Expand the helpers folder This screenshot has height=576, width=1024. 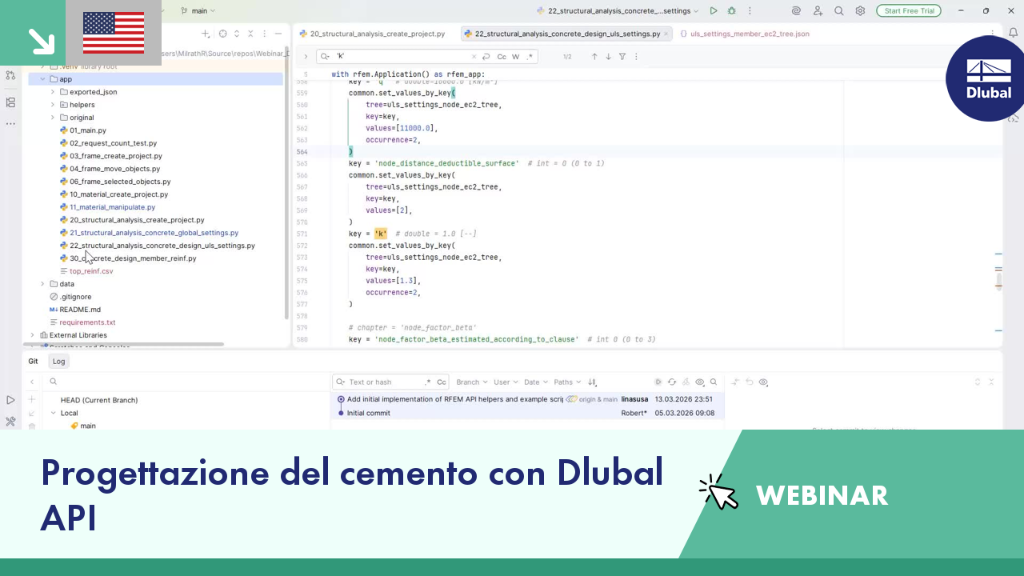(53, 104)
